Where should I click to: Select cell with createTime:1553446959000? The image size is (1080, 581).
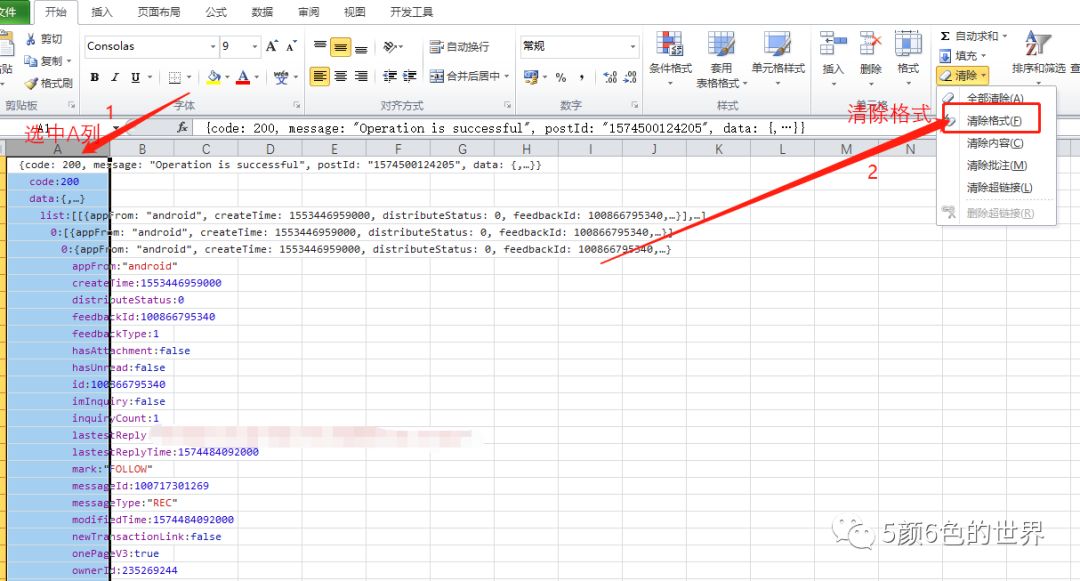(x=59, y=283)
